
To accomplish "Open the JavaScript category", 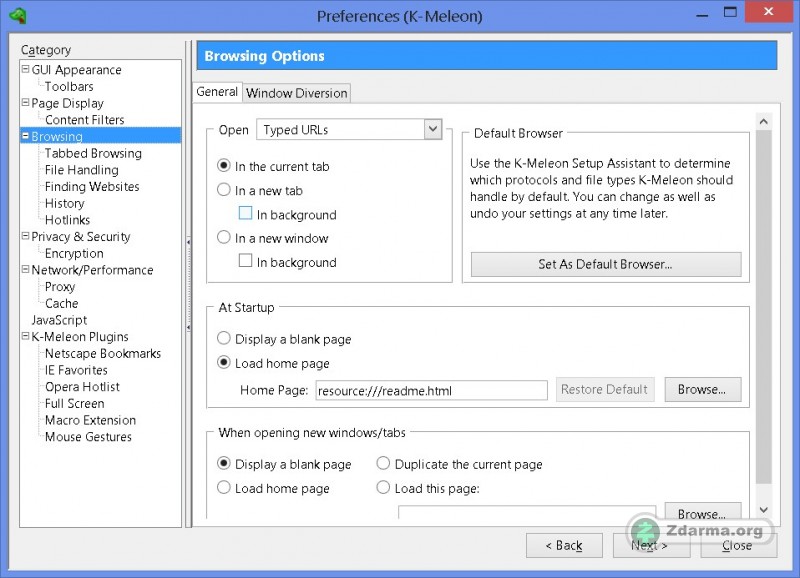I will pyautogui.click(x=59, y=320).
